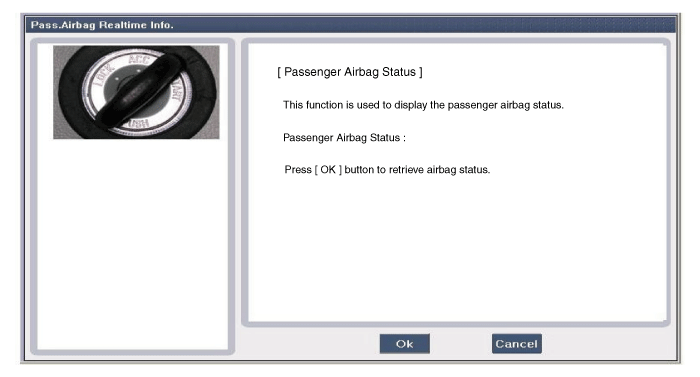Click the empty area under the ignition photo
Viewport: 700px width, 377px height.
click(133, 243)
